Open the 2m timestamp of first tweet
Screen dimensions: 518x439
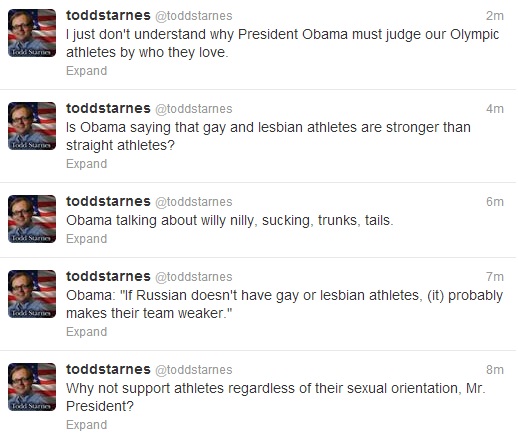pos(495,16)
